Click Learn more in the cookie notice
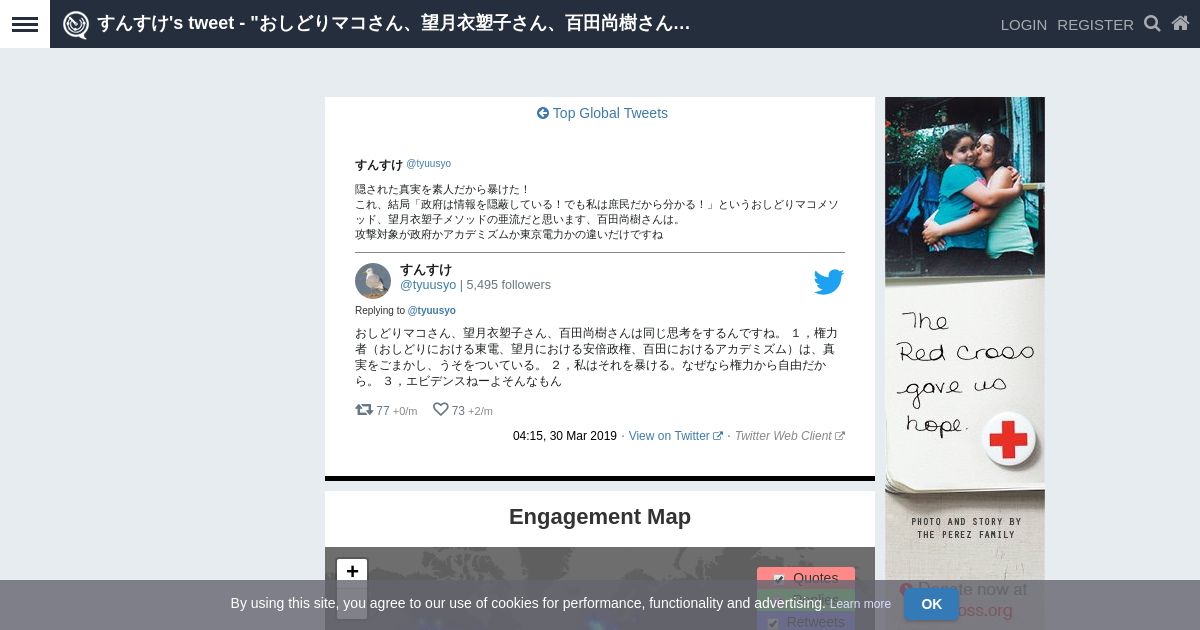The height and width of the screenshot is (630, 1200). (x=860, y=604)
